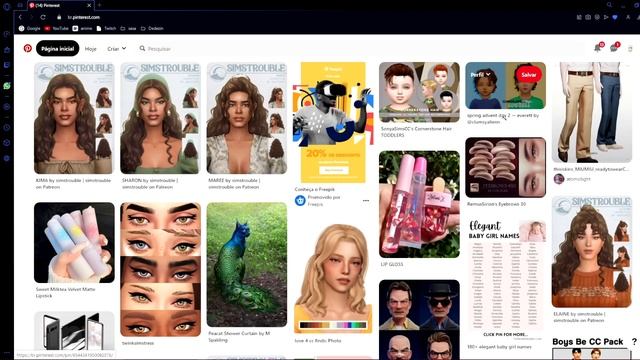Viewport: 640px width, 360px height.
Task: Open the Google bookmark
Action: (30, 29)
